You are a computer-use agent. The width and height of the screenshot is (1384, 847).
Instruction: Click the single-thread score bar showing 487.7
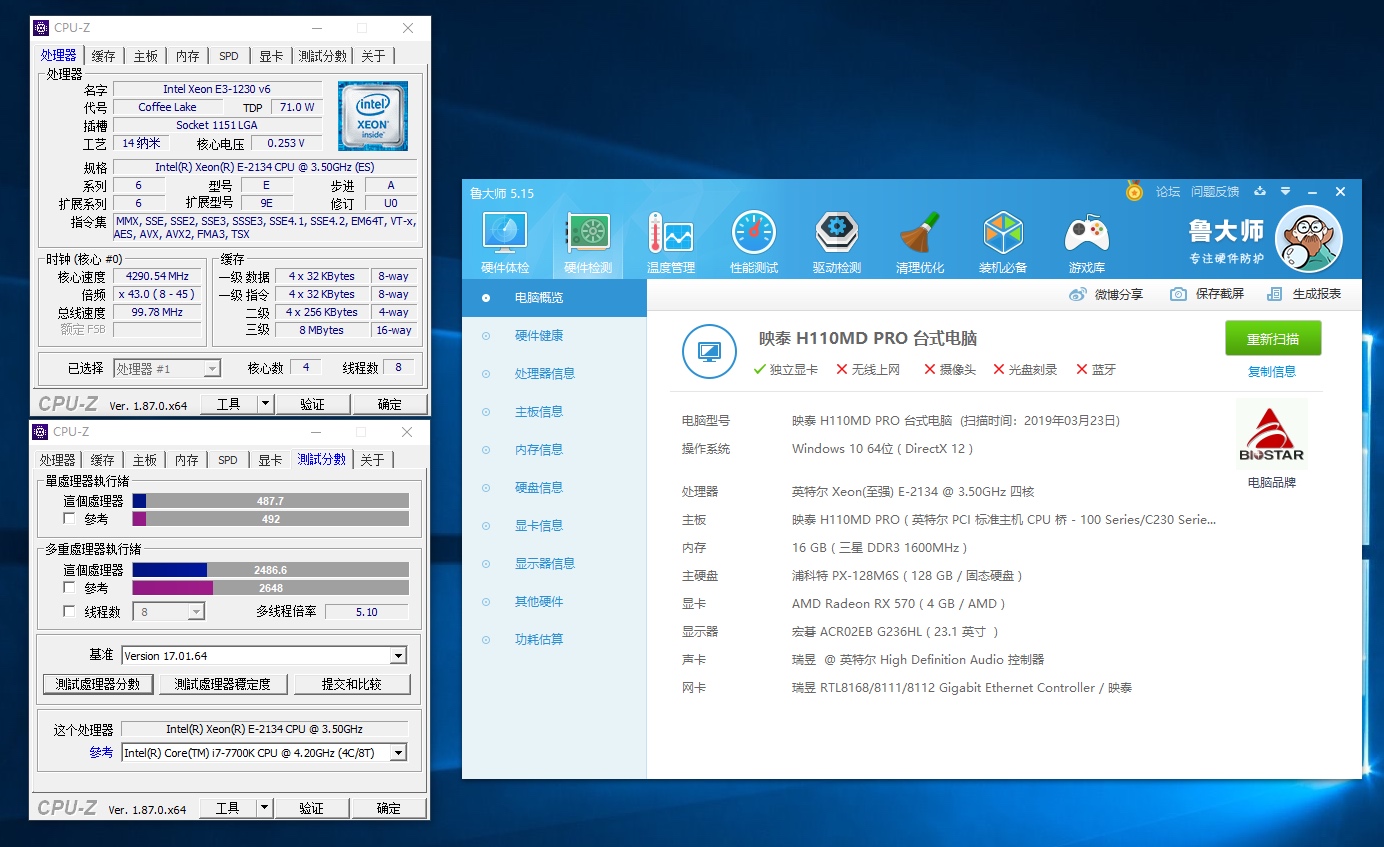coord(270,501)
